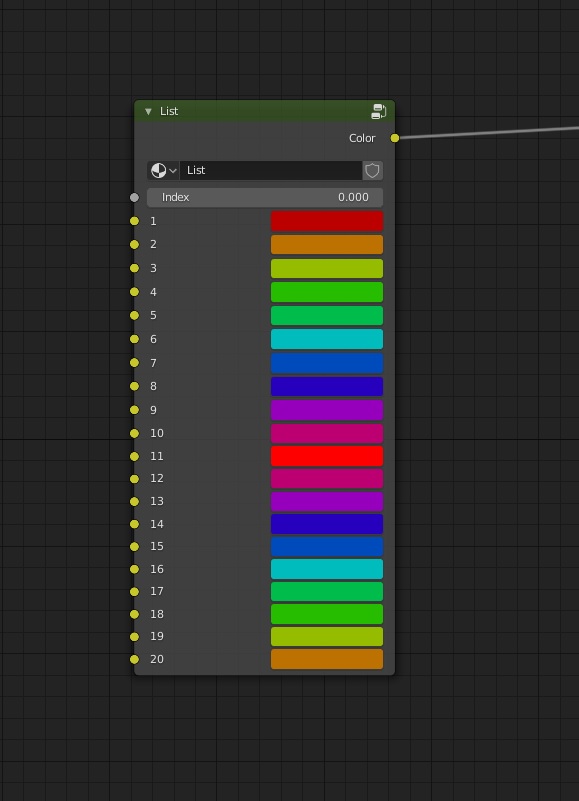The image size is (579, 801).
Task: Open color swatch for input 20
Action: click(x=327, y=659)
